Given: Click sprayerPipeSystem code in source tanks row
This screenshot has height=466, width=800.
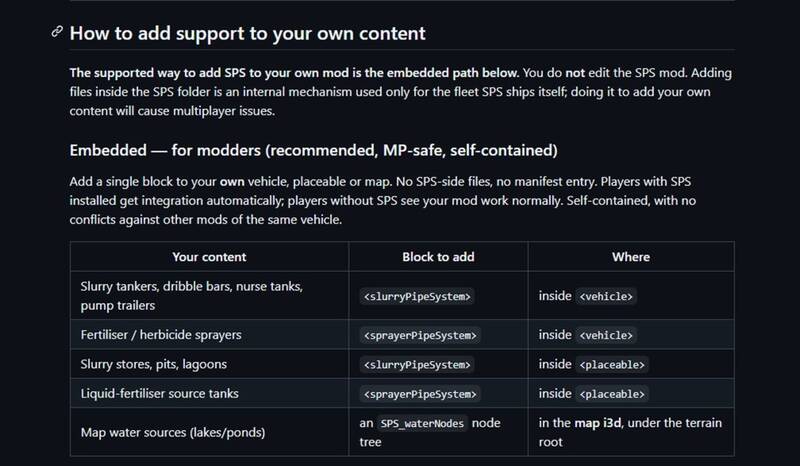Looking at the screenshot, I should pos(419,394).
